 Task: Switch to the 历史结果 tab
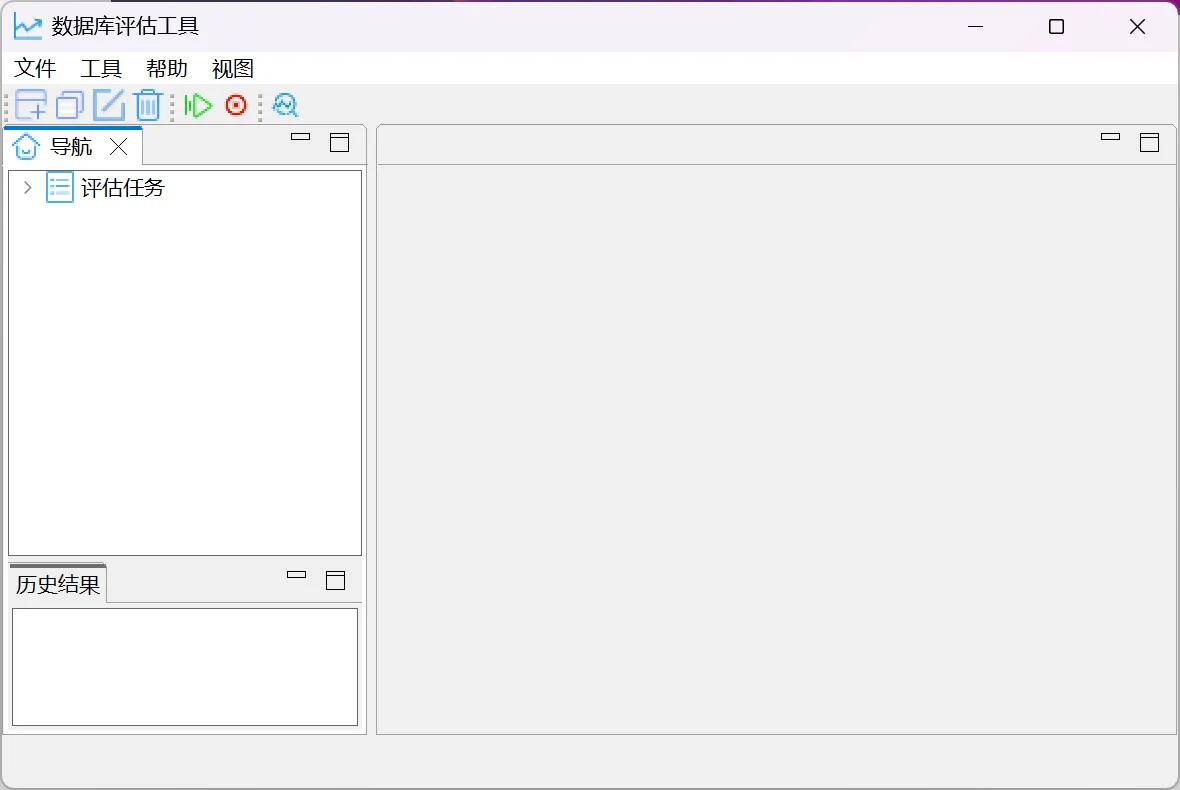coord(58,585)
